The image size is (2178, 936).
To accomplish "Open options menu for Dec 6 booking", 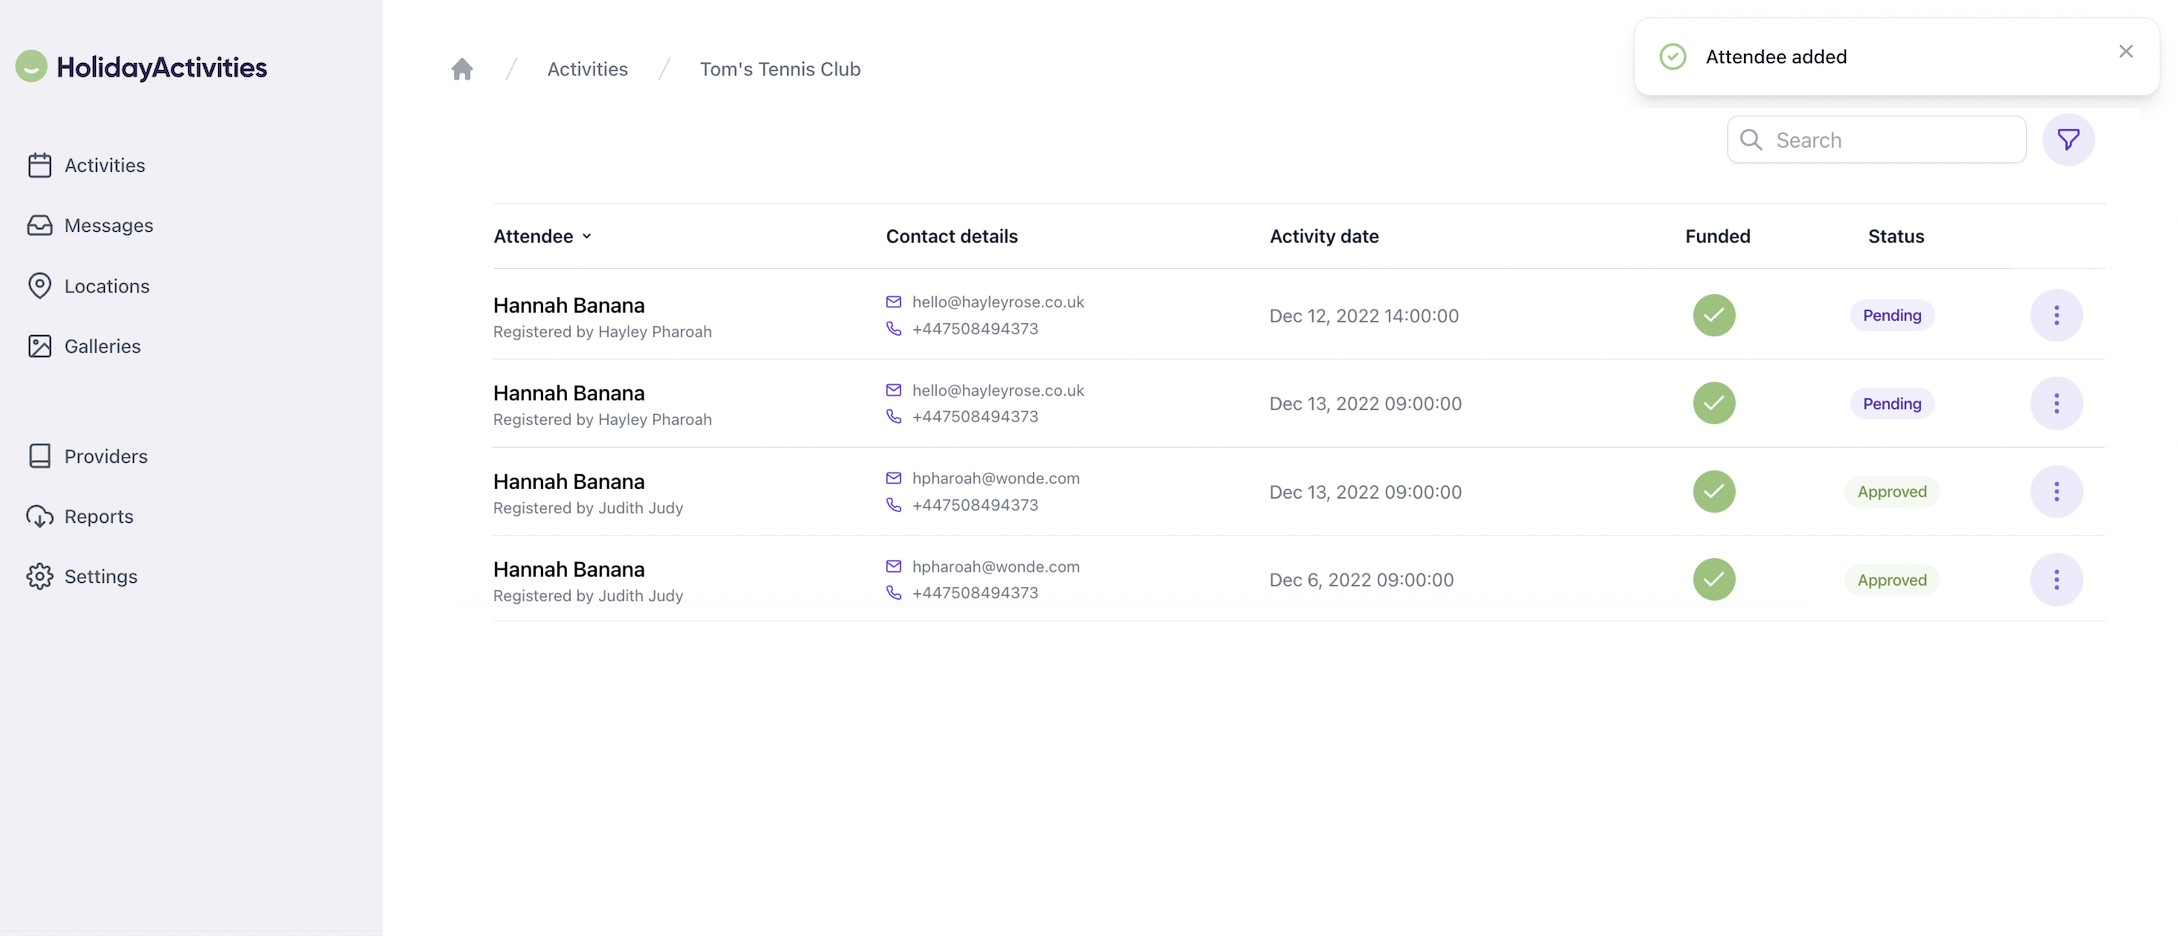I will [2056, 580].
